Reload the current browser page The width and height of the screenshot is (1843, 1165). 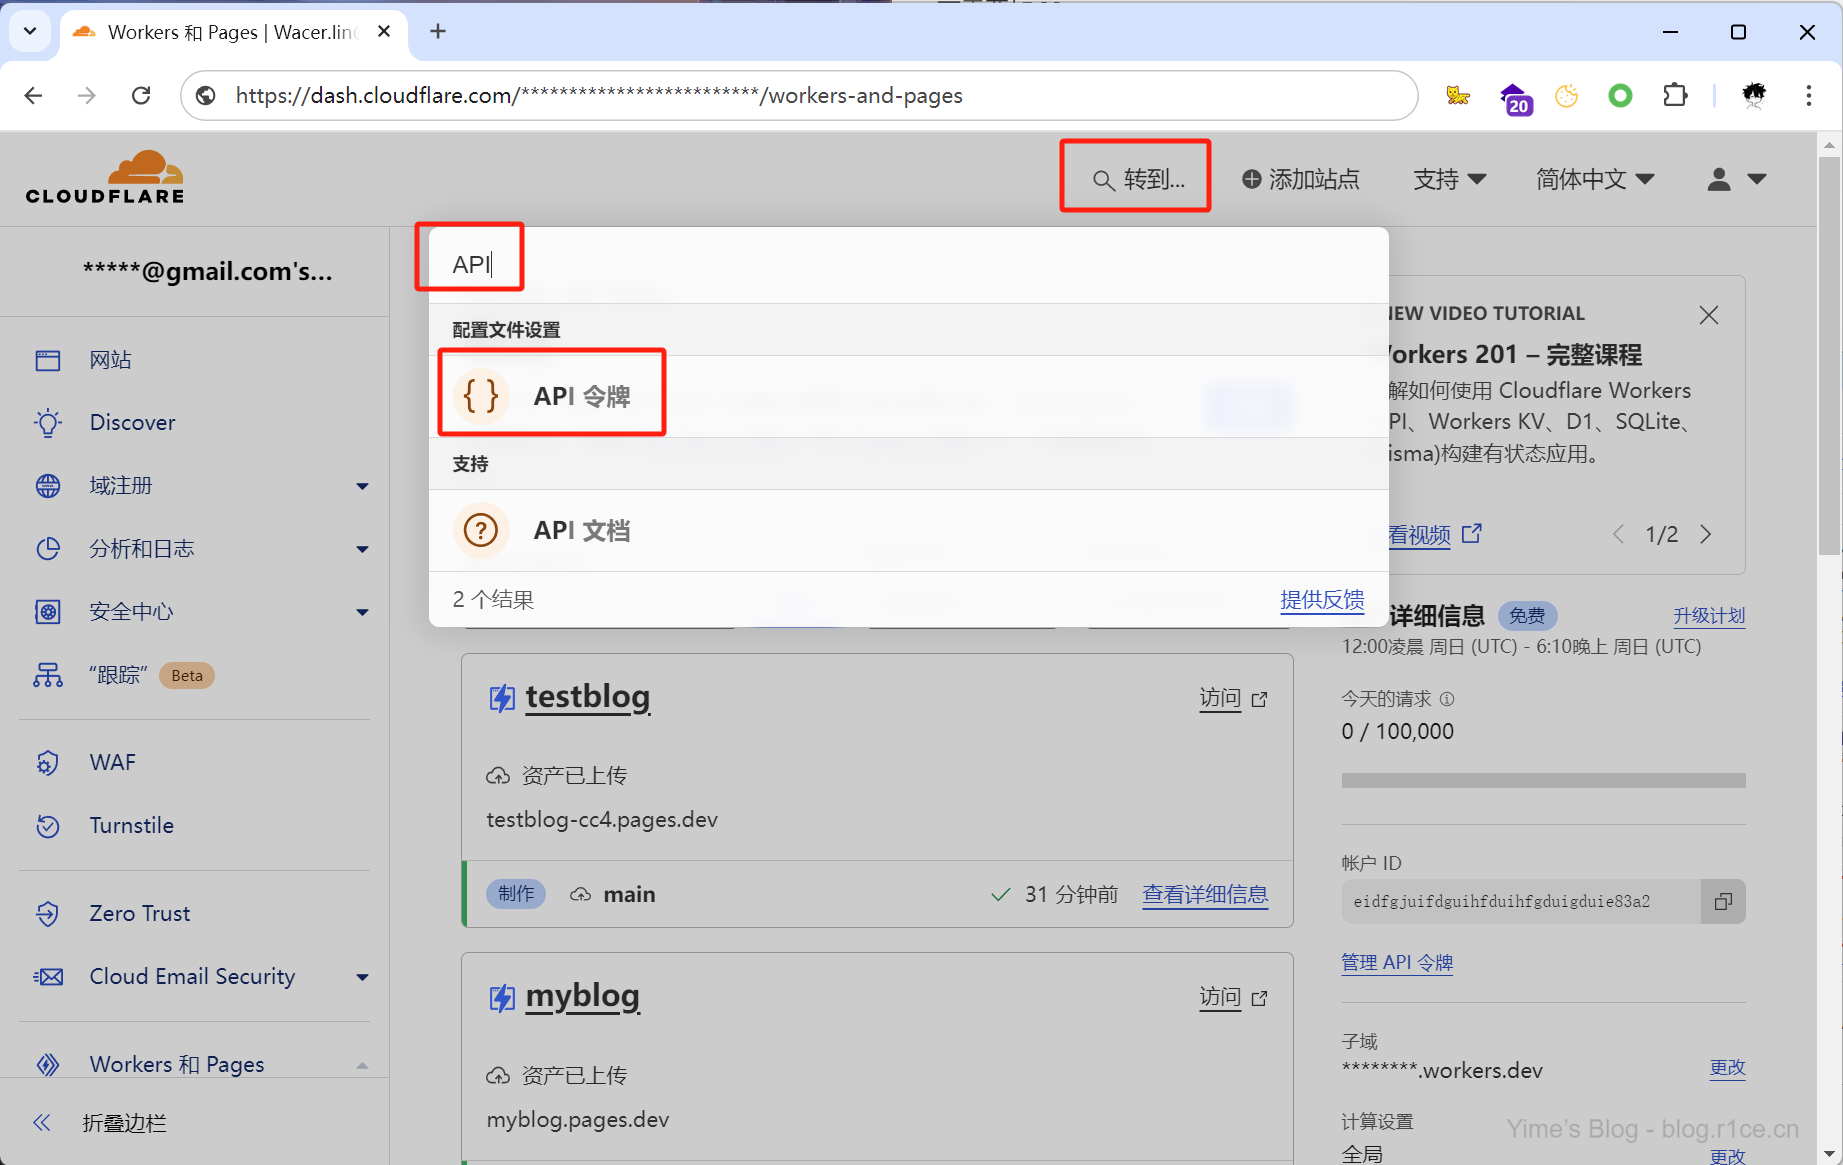coord(141,96)
